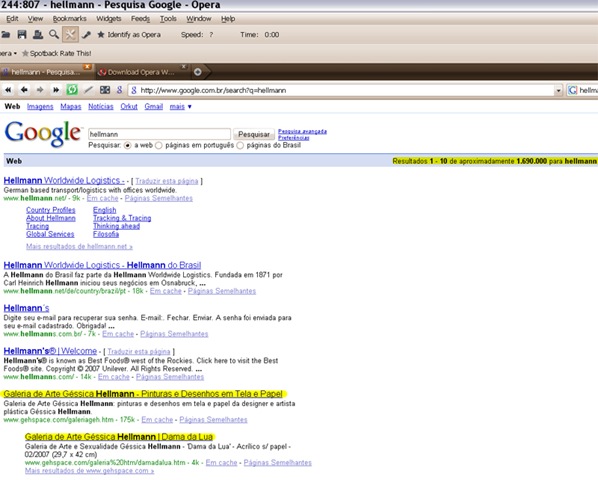Switch to Download Opera tab
The height and width of the screenshot is (480, 598).
140,72
